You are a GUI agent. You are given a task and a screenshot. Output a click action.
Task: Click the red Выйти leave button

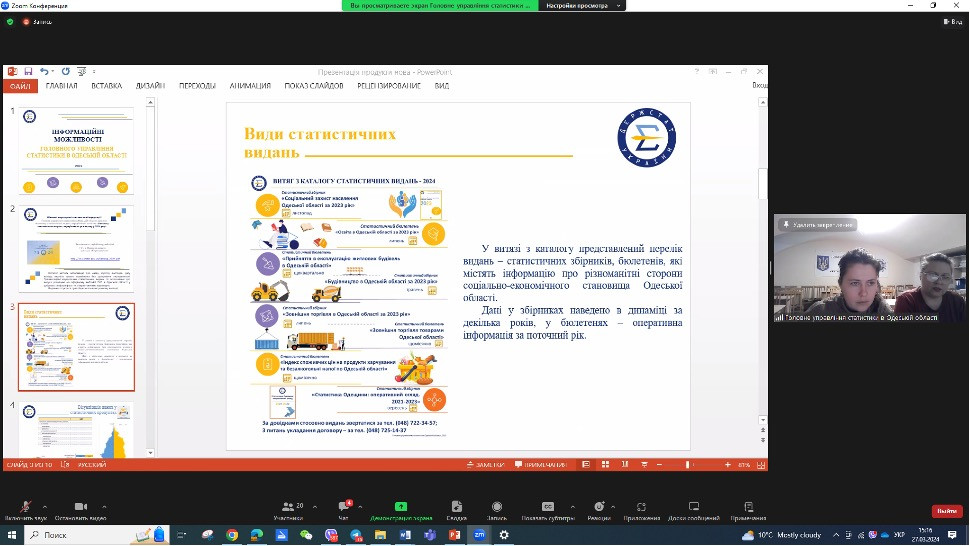(947, 511)
